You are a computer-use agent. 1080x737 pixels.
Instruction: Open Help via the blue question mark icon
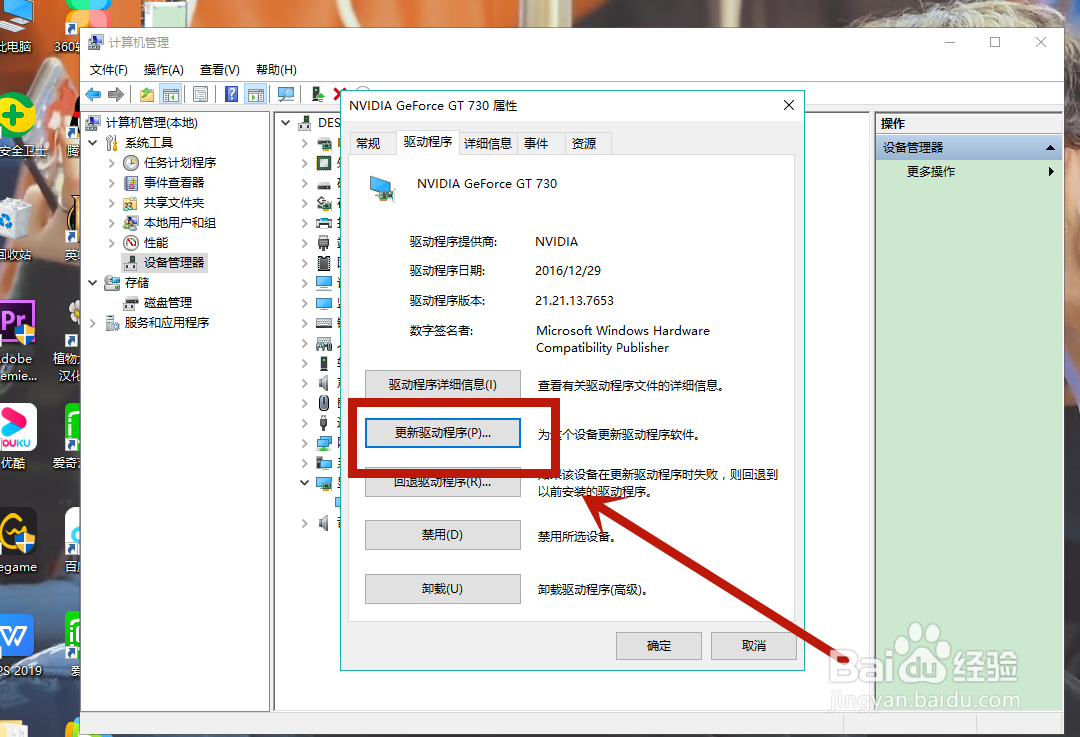click(232, 94)
